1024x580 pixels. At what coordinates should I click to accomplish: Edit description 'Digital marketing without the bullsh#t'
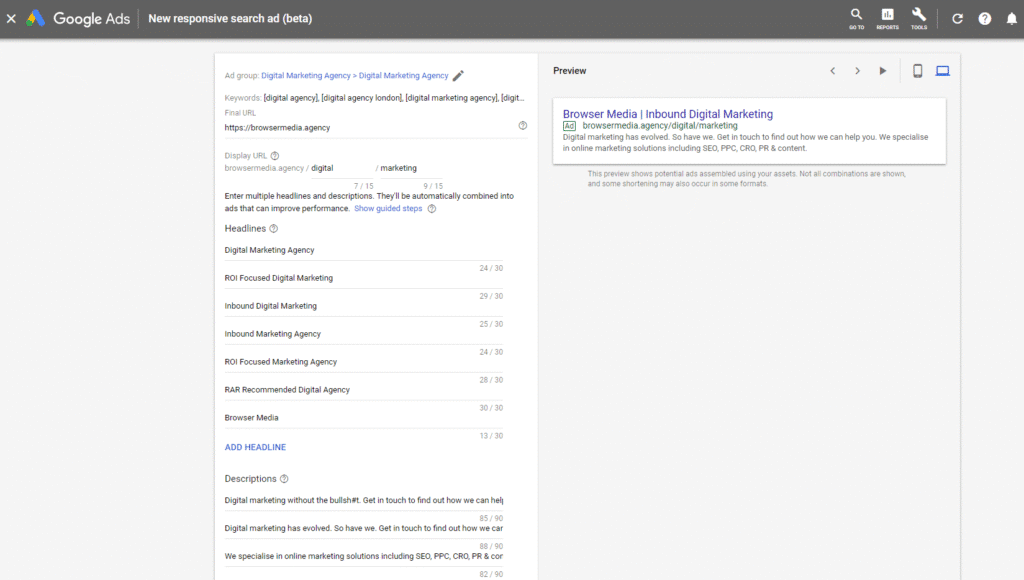(x=364, y=501)
